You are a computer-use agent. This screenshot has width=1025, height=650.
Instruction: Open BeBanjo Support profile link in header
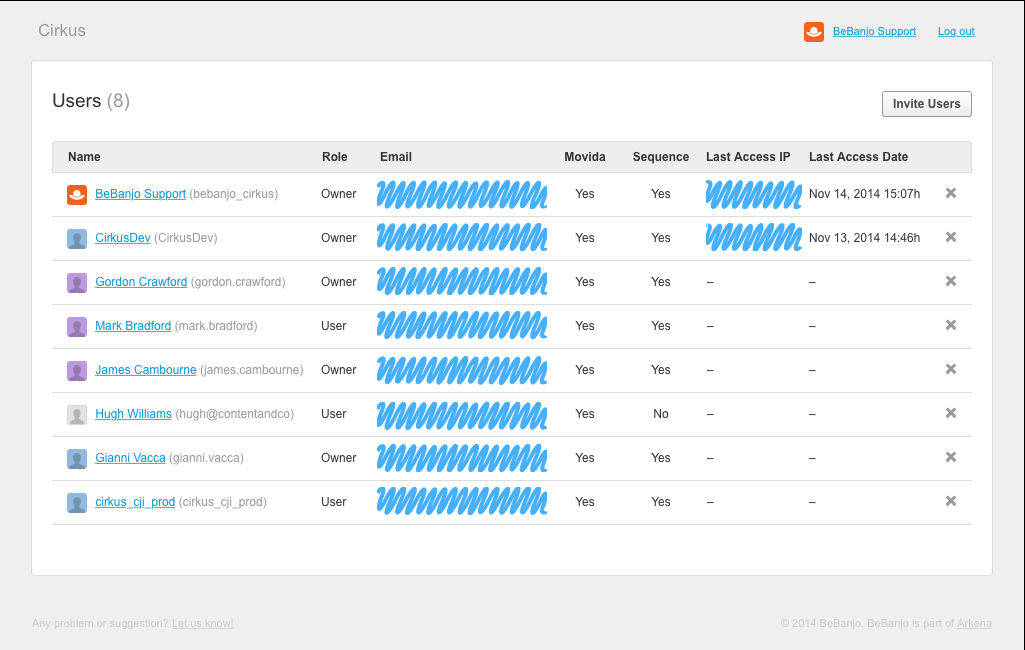[x=874, y=32]
